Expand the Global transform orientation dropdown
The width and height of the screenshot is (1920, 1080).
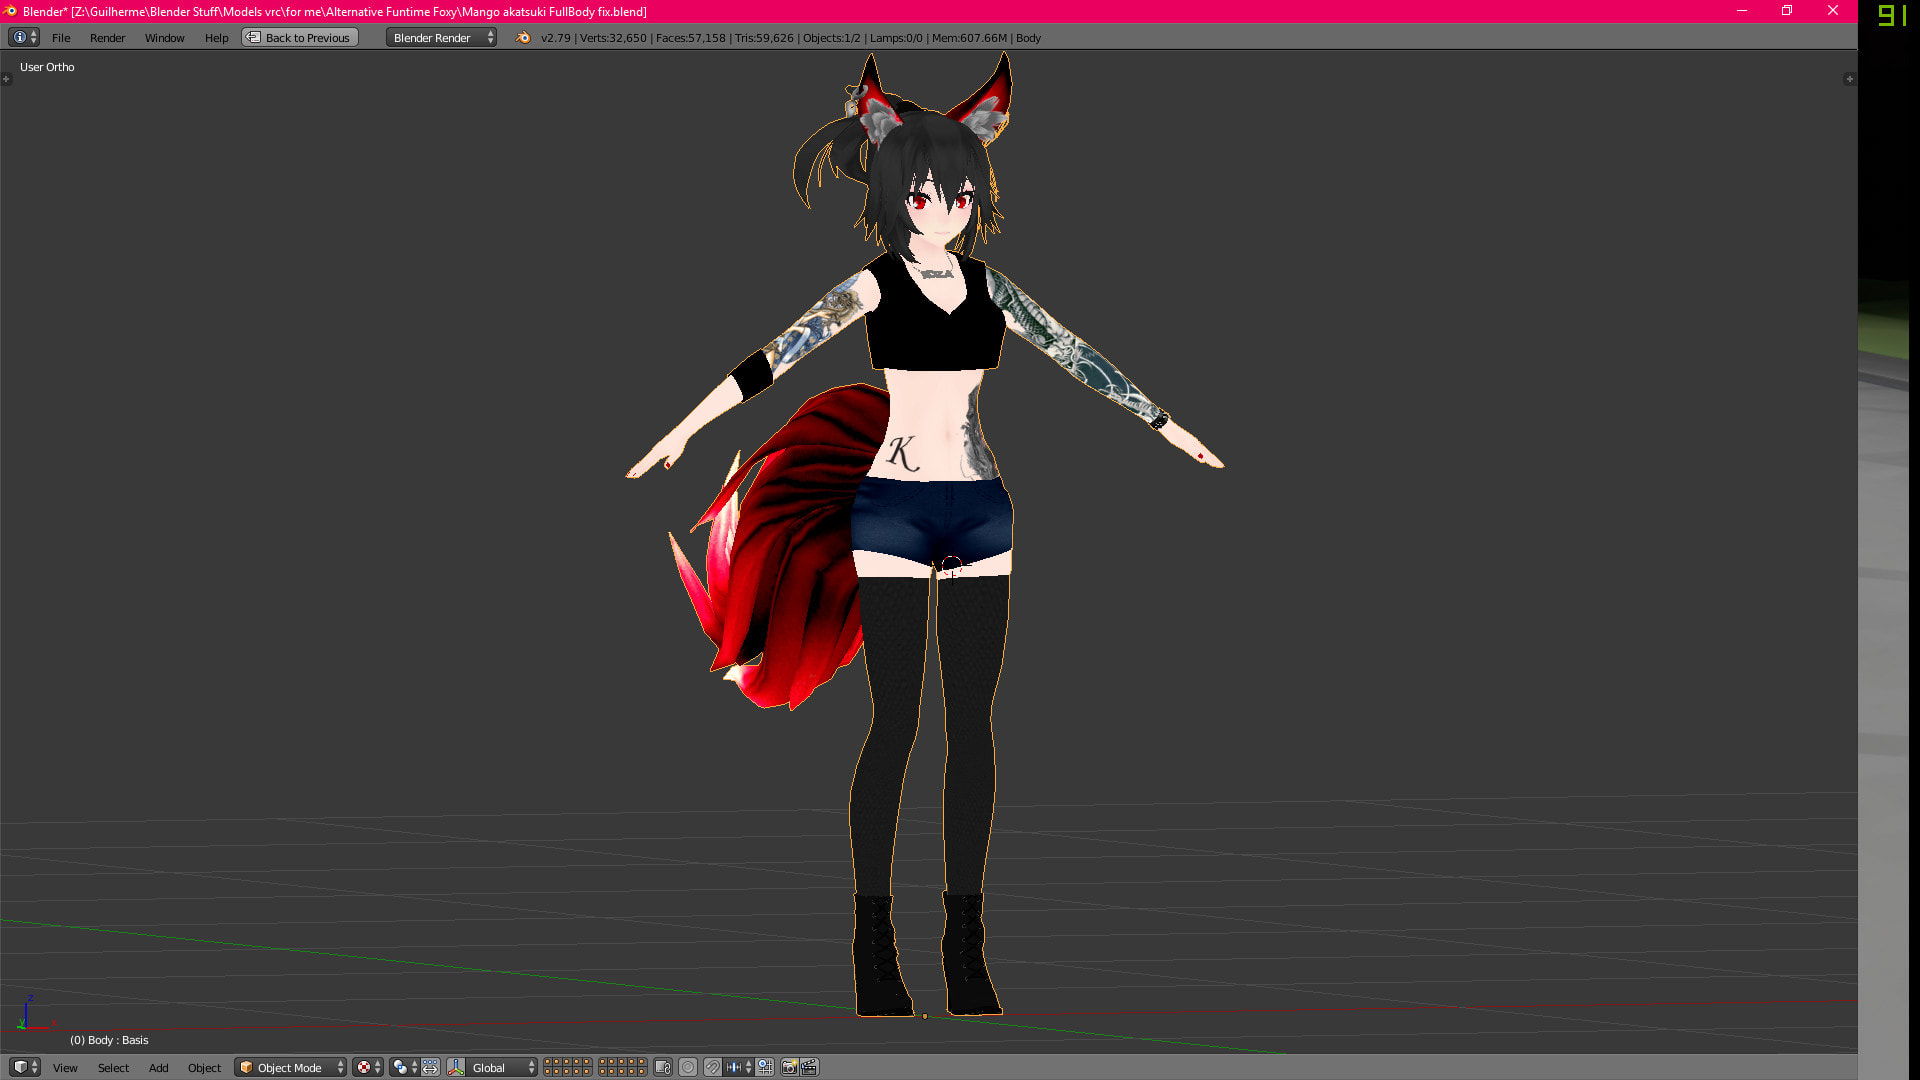point(503,1067)
